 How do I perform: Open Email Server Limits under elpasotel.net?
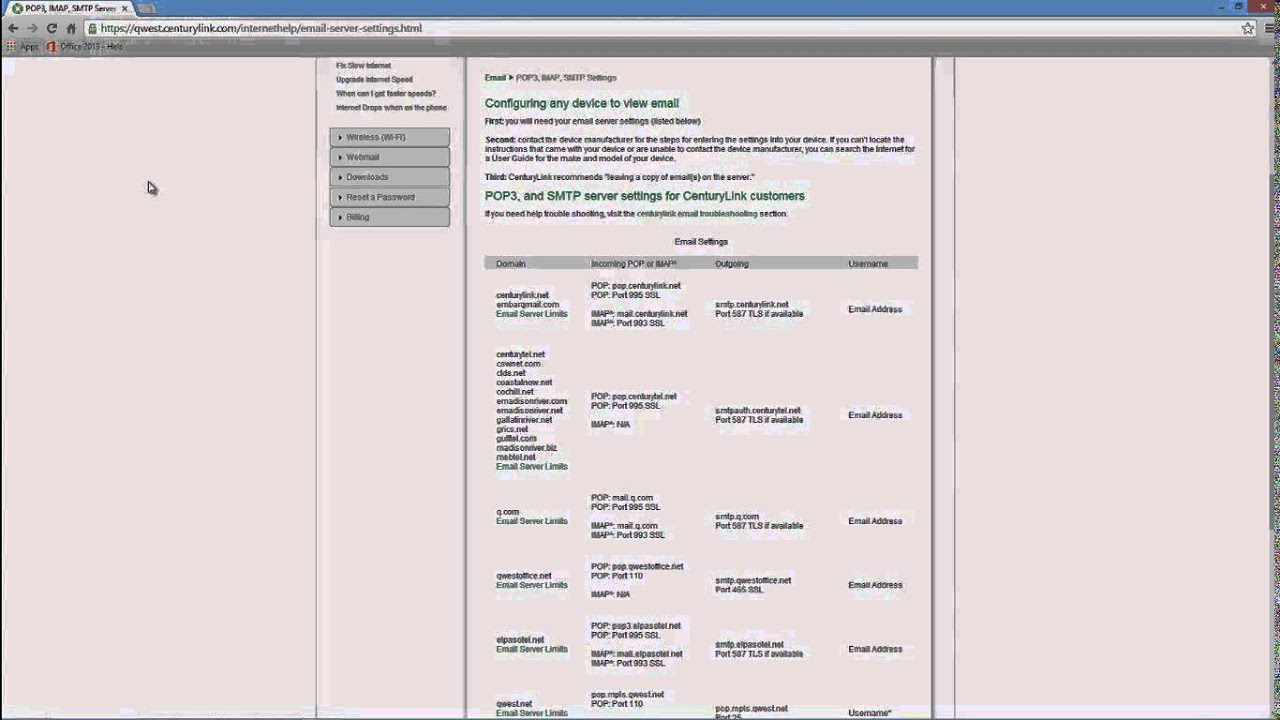click(x=531, y=649)
